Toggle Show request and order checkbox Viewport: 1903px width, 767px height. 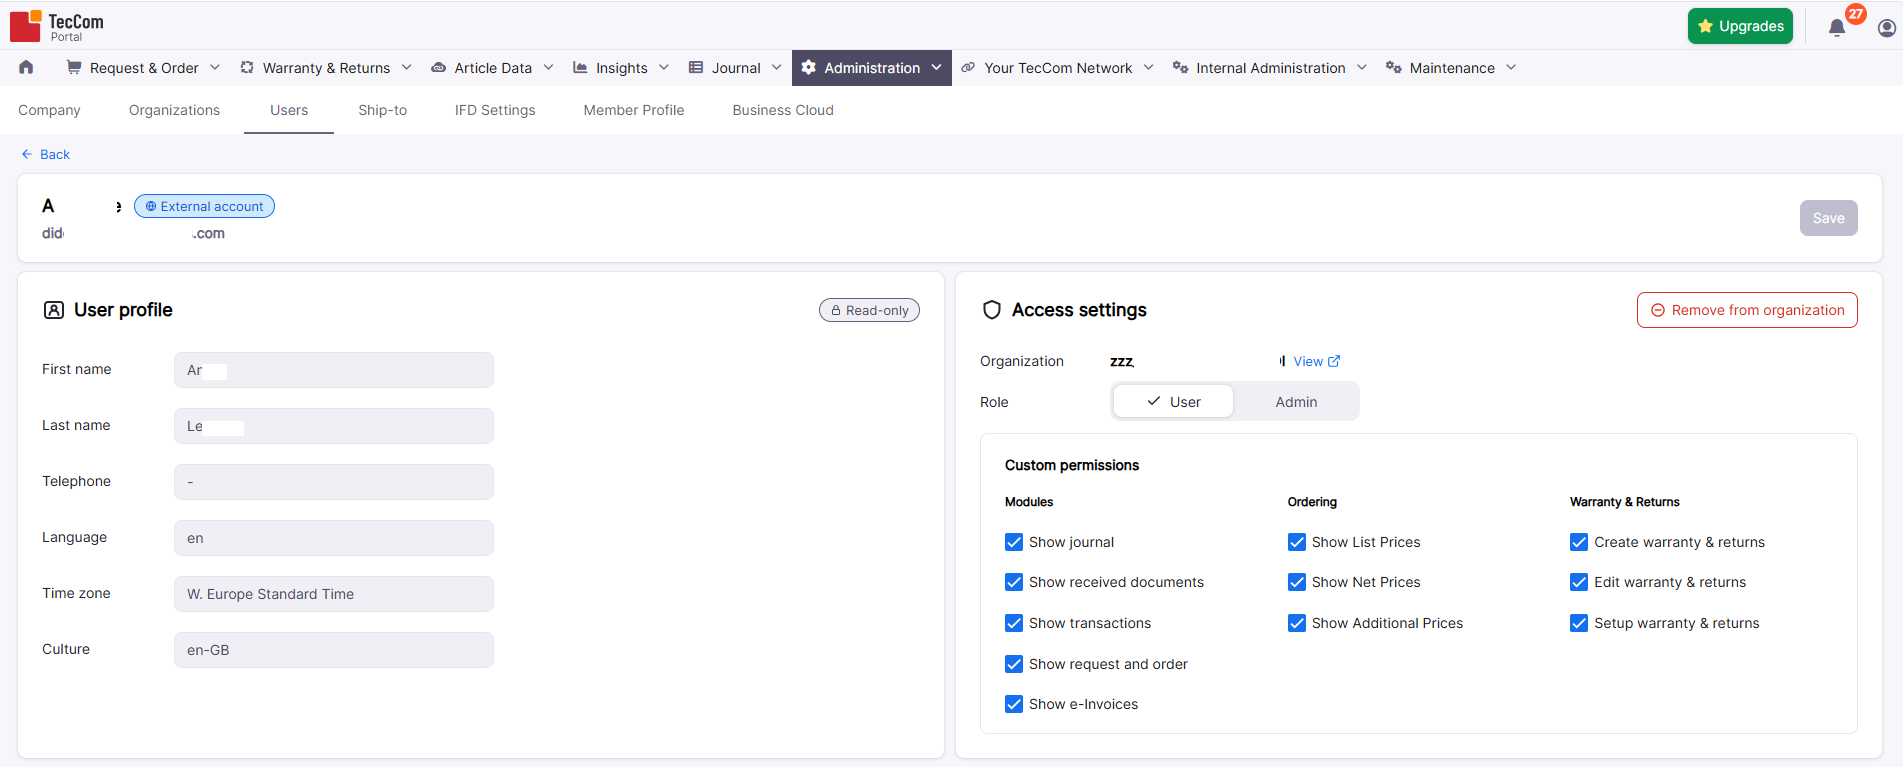[1014, 664]
